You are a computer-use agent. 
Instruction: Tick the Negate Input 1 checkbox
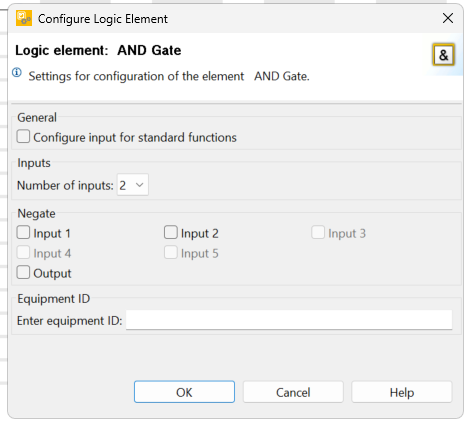pos(23,232)
